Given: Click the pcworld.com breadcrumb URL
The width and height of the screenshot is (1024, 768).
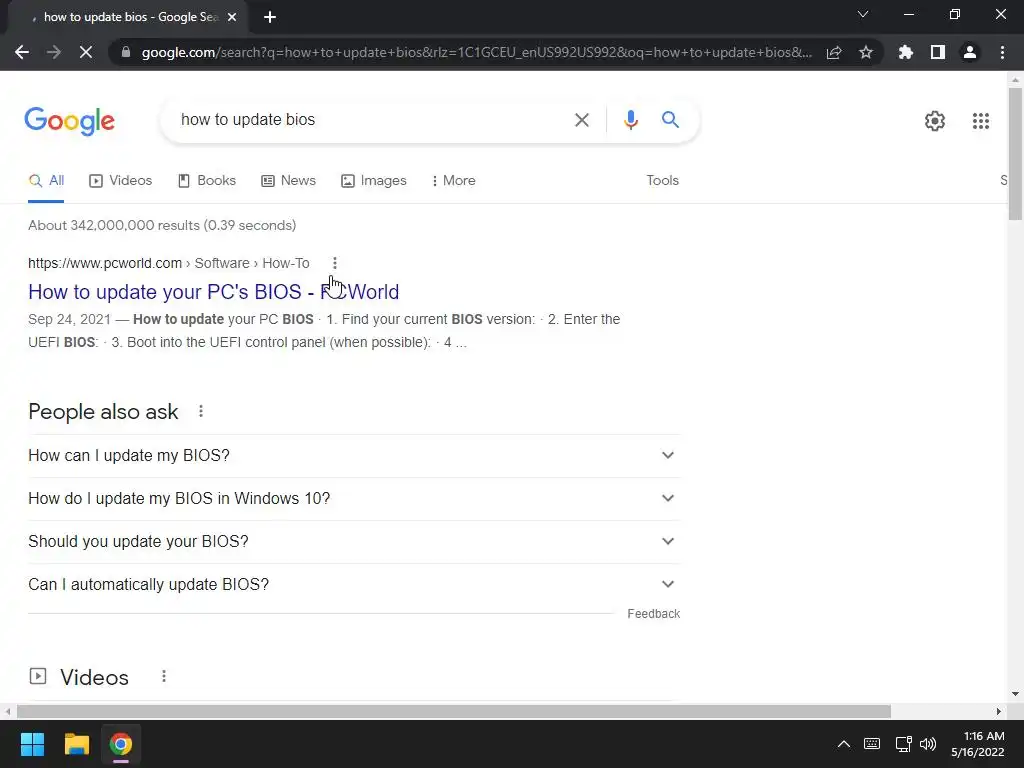Looking at the screenshot, I should (168, 263).
